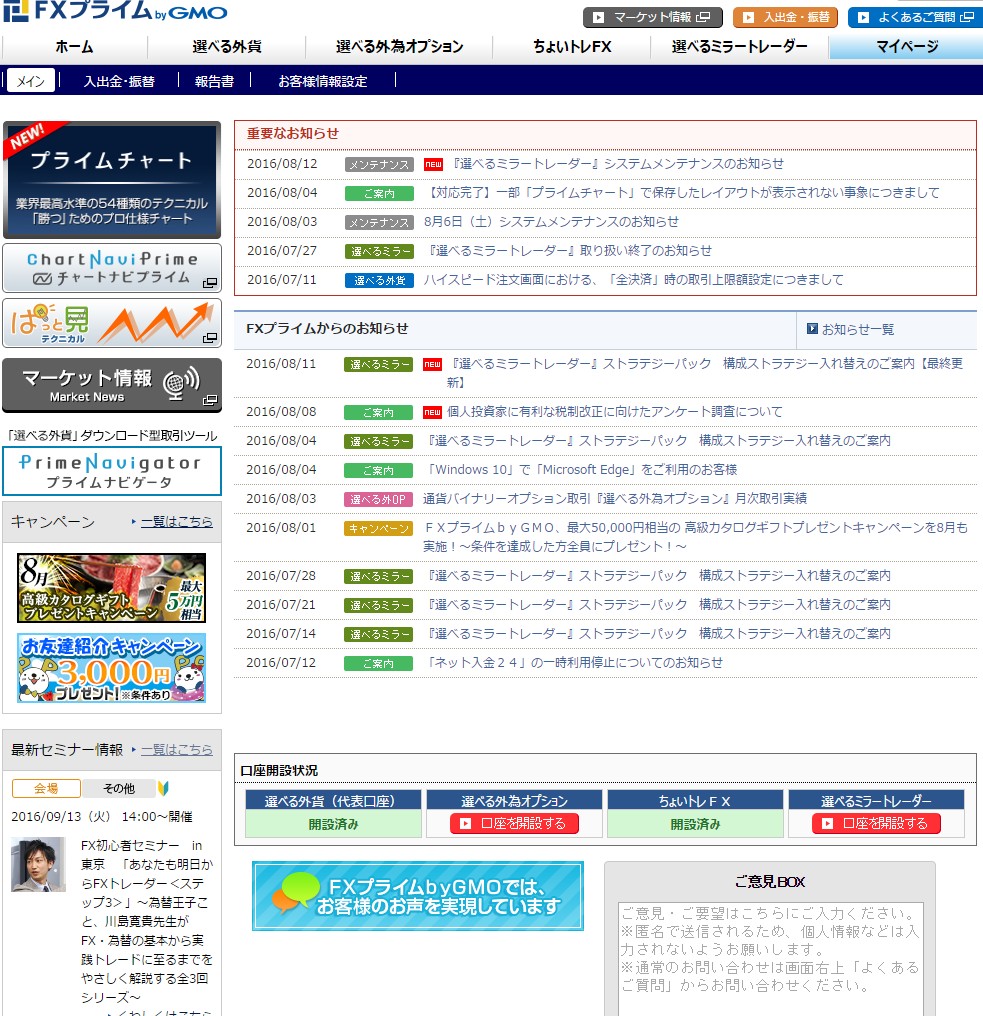Open the 【対応完了】プライムチャート レイアウト notice
Screen dimensions: 983x1016
click(682, 192)
